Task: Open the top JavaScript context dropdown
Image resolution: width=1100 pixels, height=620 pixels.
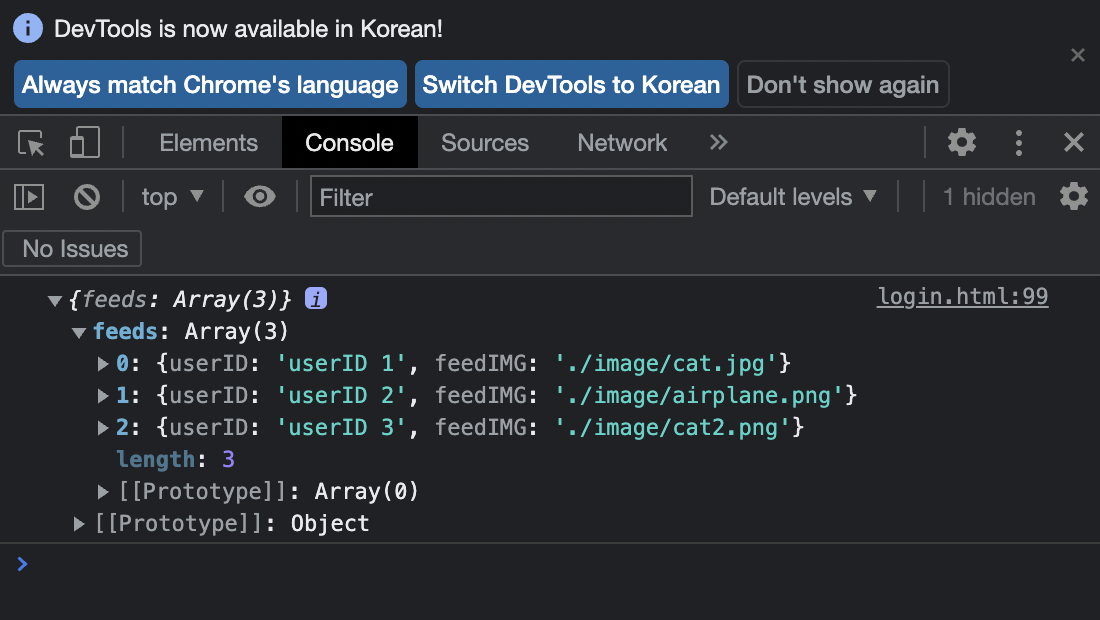Action: pyautogui.click(x=173, y=197)
